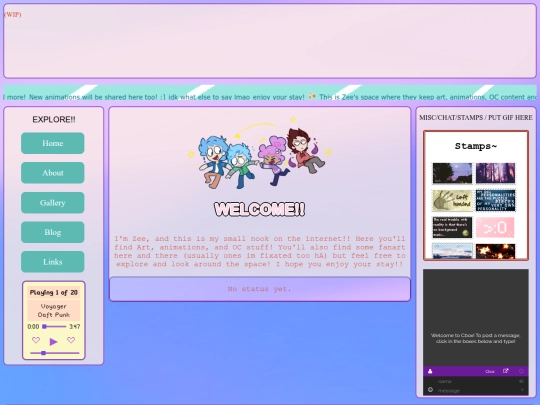Click the send arrow beside message field
Viewport: 540px width, 405px height.
522,390
